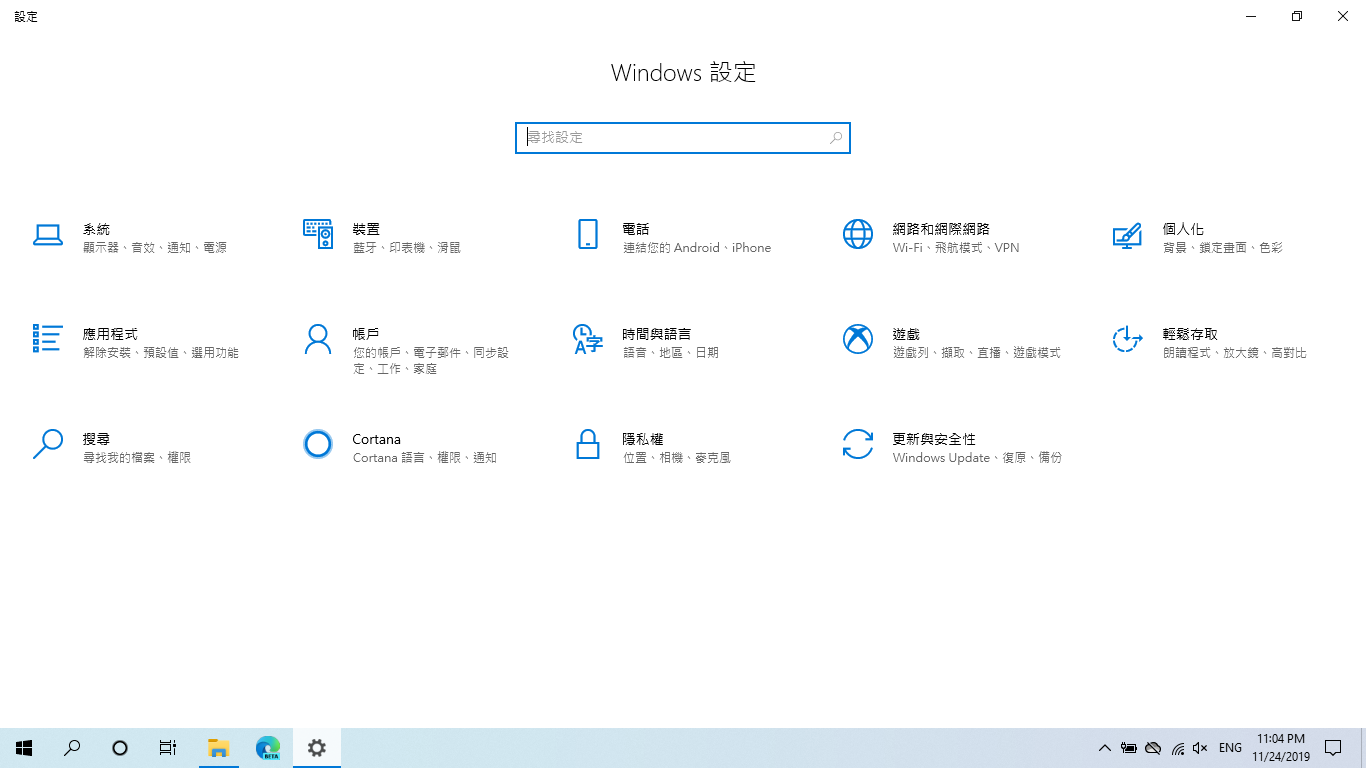1366x768 pixels.
Task: Click the muted speaker volume icon
Action: [x=1201, y=748]
